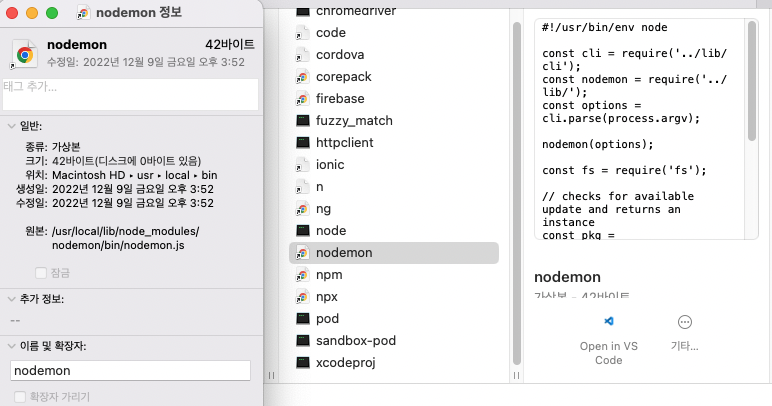Select the ionic row
772x406 pixels.
pyautogui.click(x=394, y=165)
